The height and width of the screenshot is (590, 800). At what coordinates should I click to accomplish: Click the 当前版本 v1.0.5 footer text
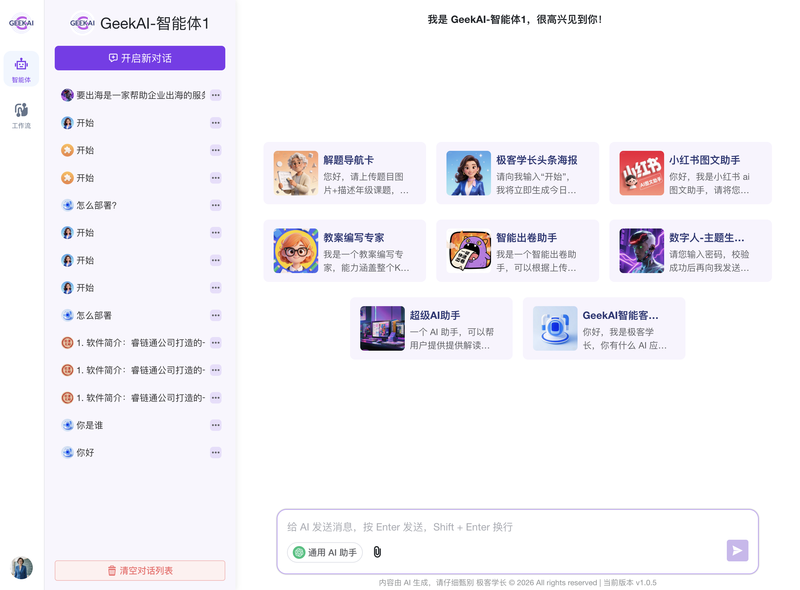pyautogui.click(x=630, y=582)
